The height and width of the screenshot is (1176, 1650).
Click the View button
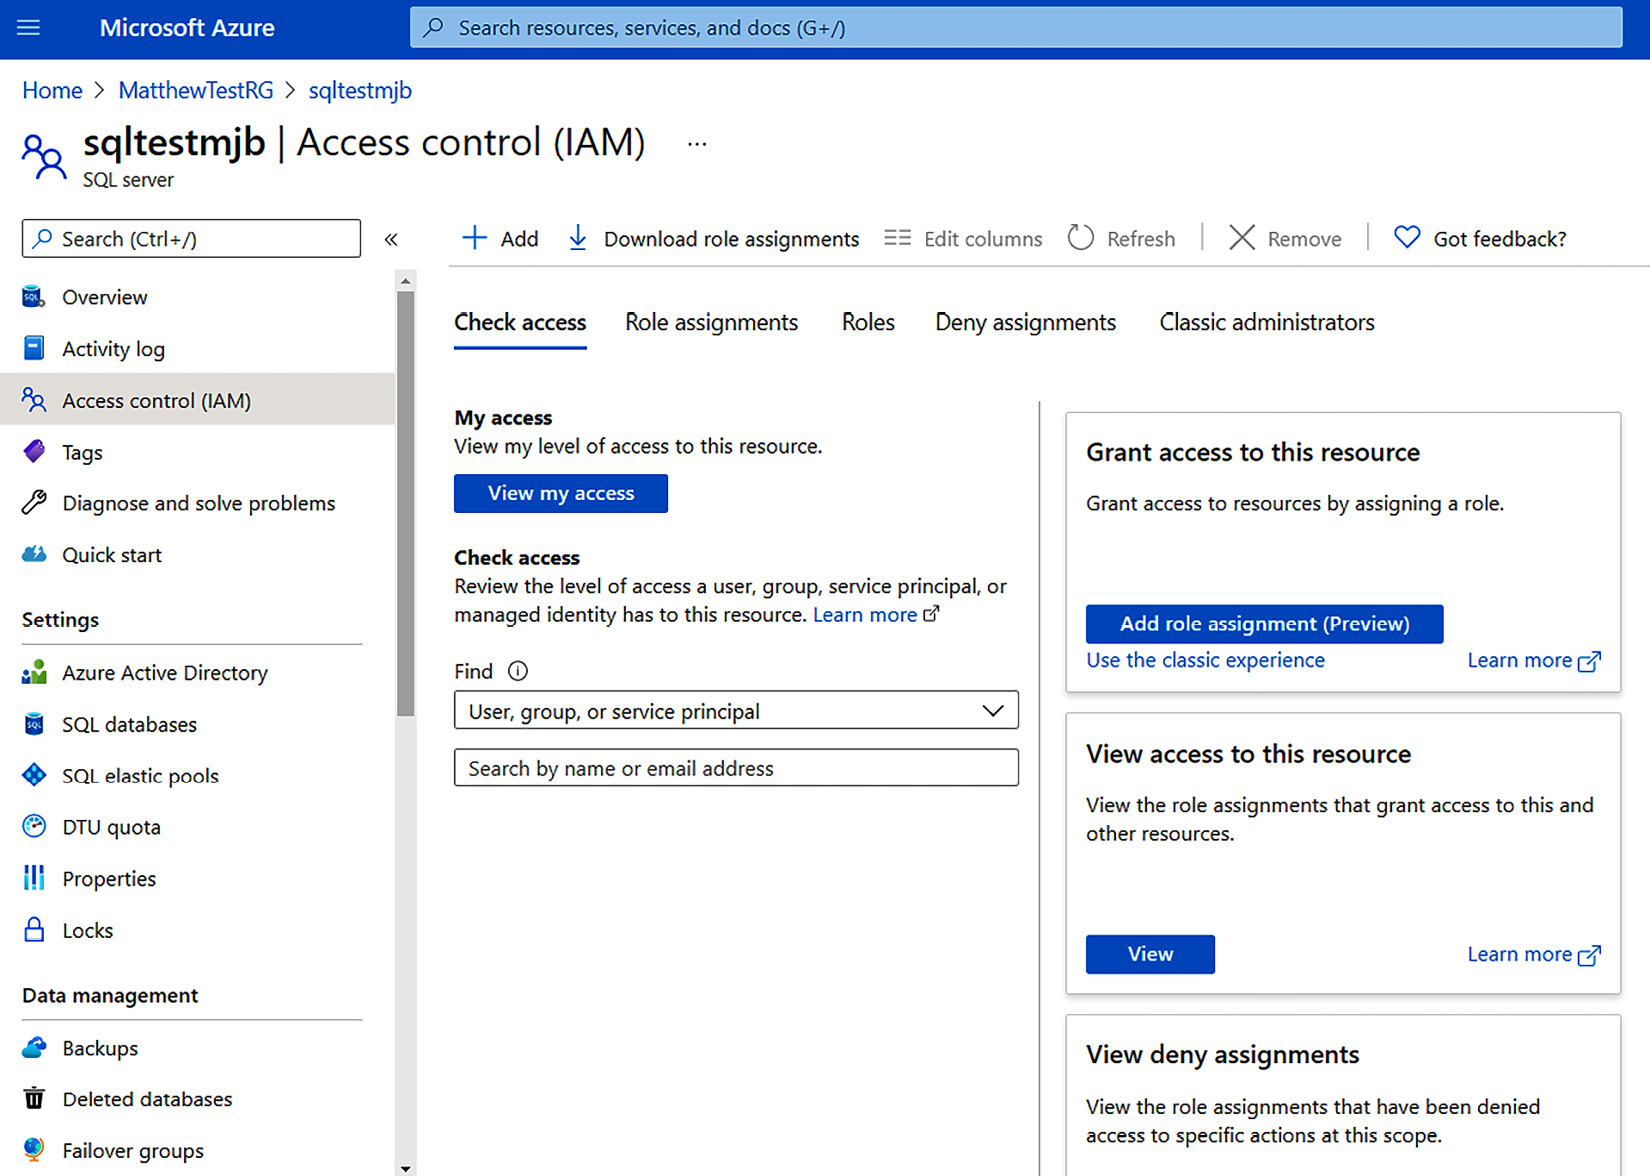tap(1150, 954)
